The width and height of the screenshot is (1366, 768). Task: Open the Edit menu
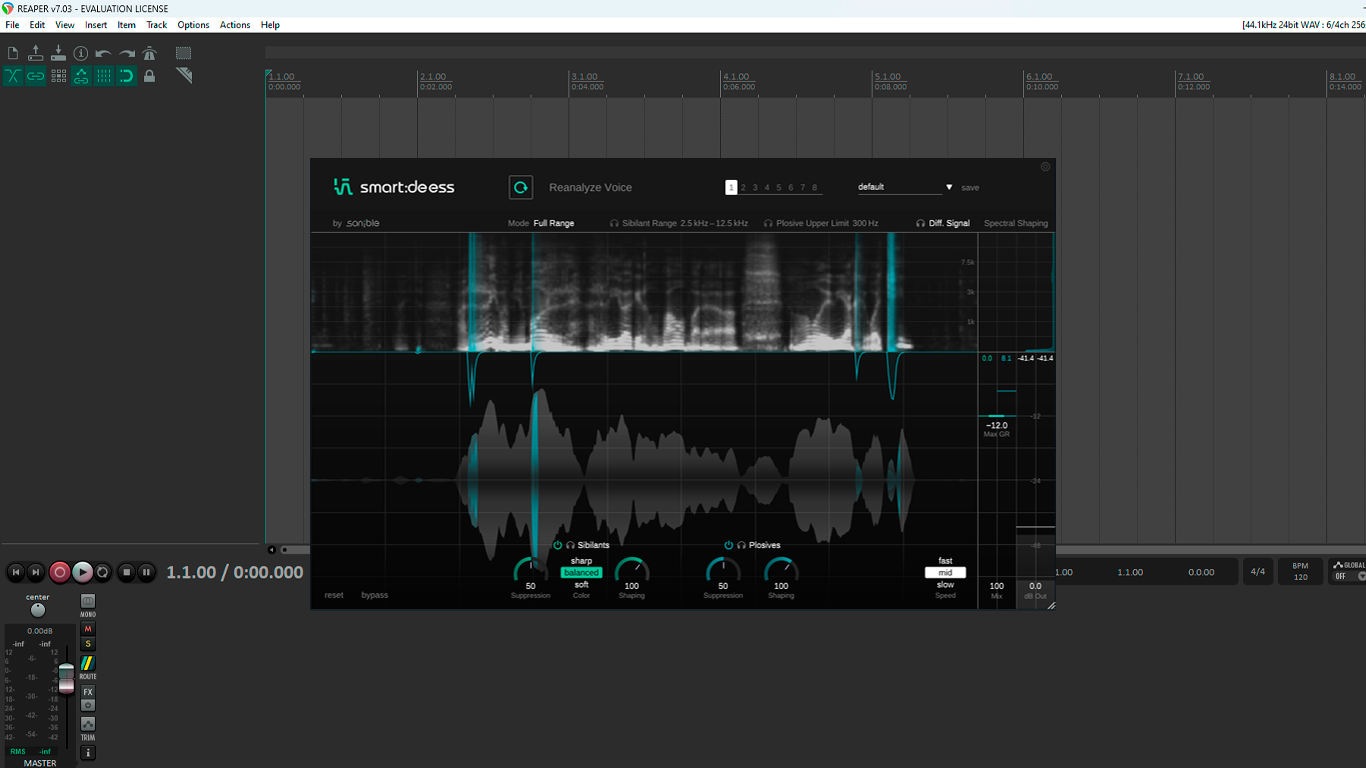(37, 25)
